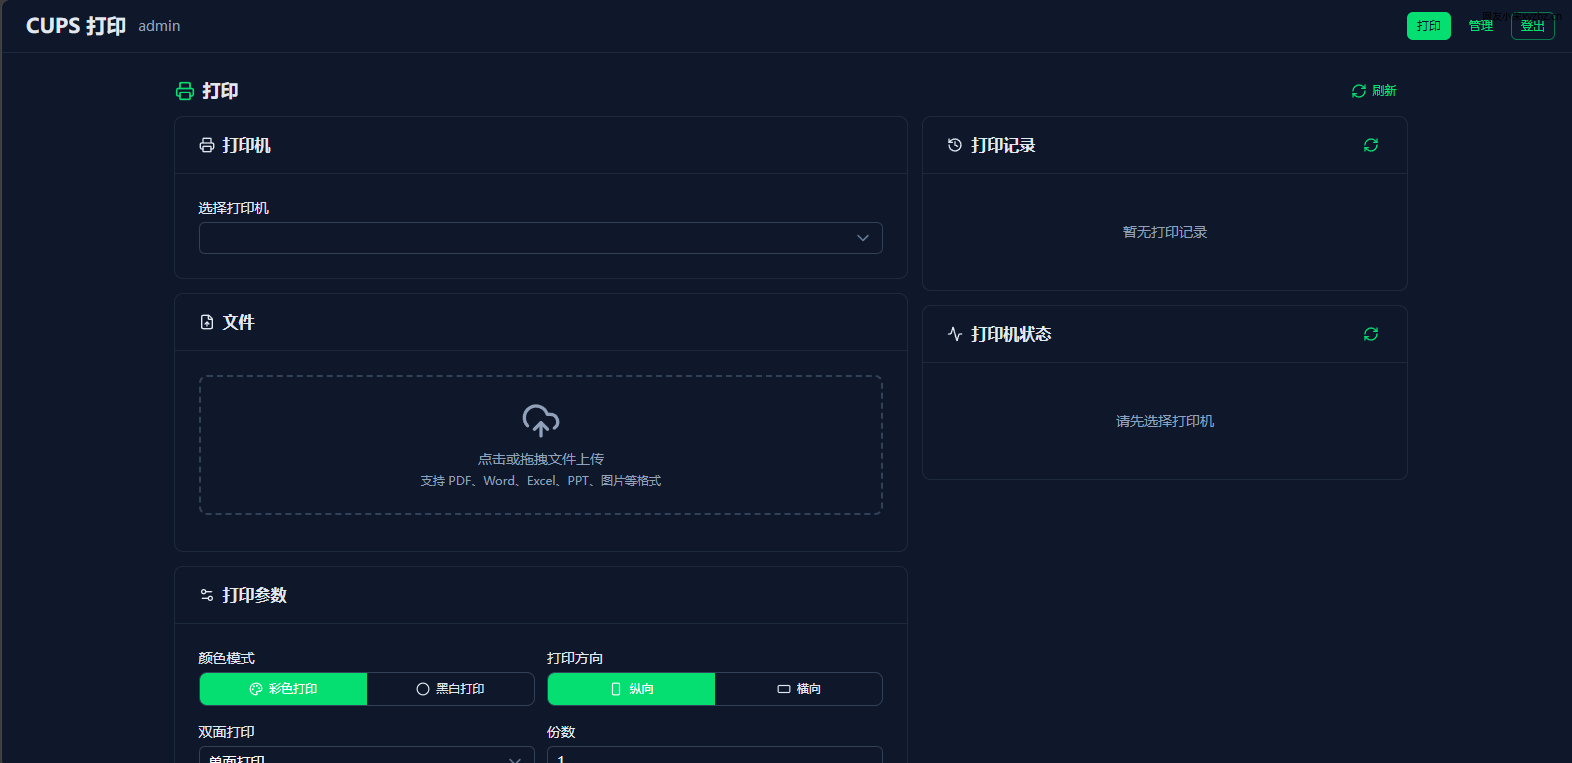Click the history icon beside 打印记录

click(955, 146)
